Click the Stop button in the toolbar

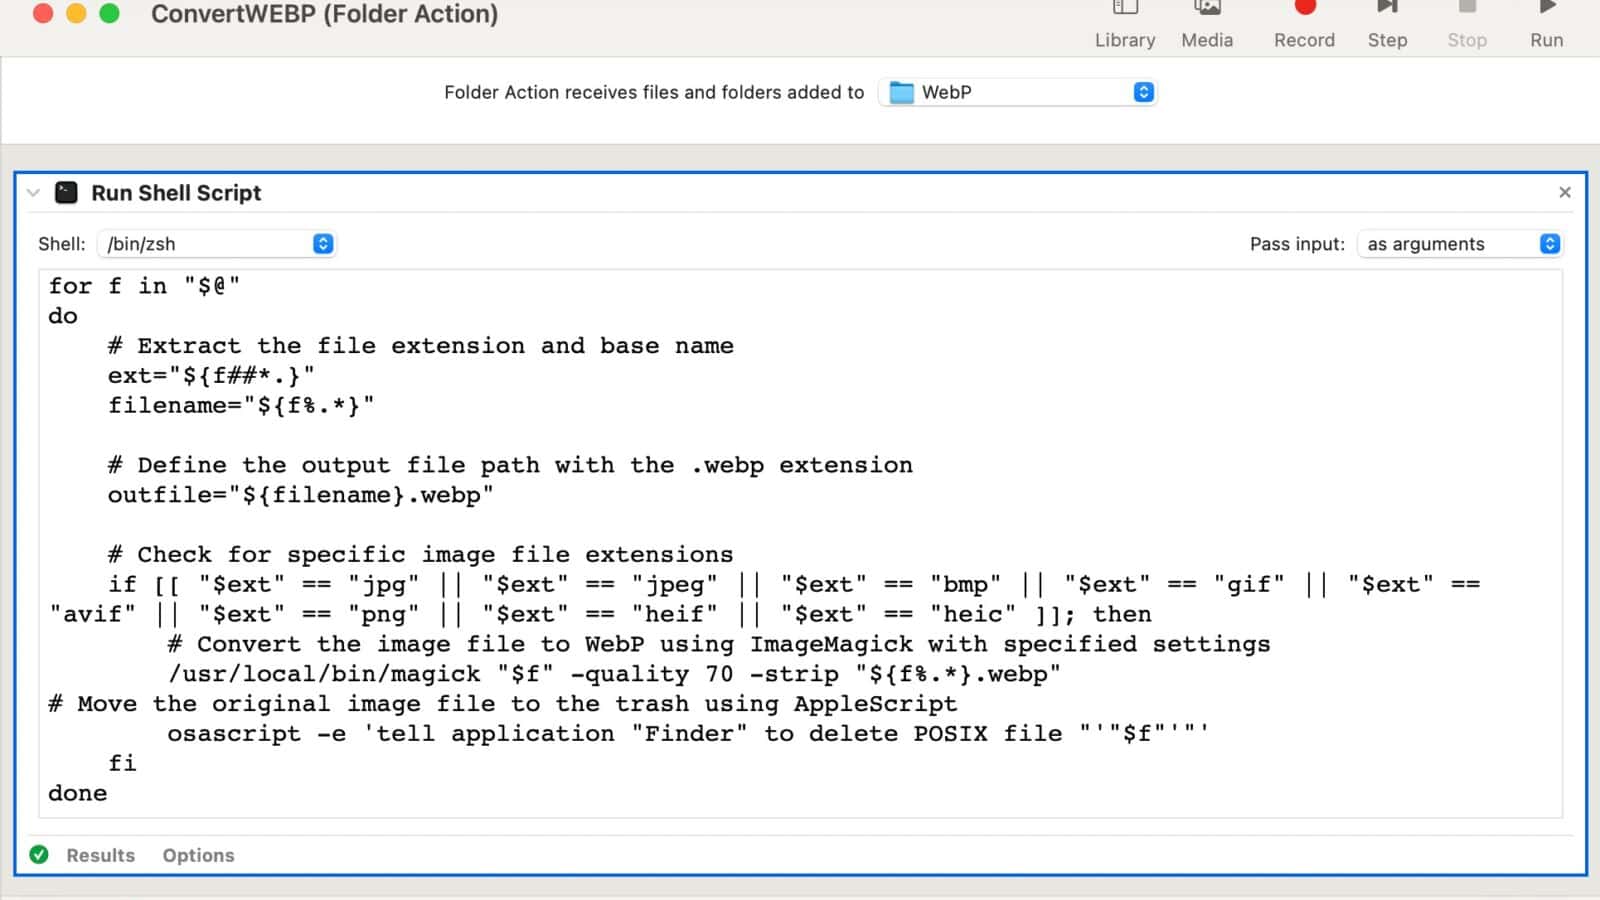click(x=1466, y=22)
